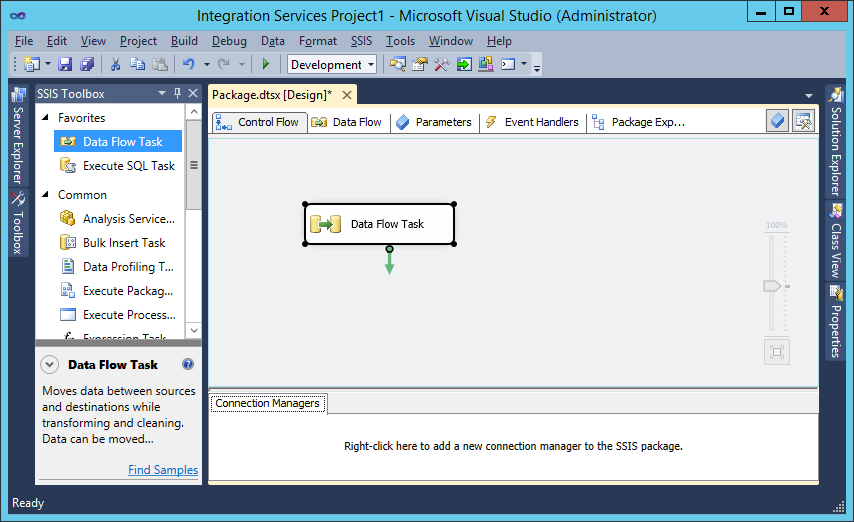Image resolution: width=854 pixels, height=522 pixels.
Task: Collapse the Favorites group in toolbox
Action: 46,117
